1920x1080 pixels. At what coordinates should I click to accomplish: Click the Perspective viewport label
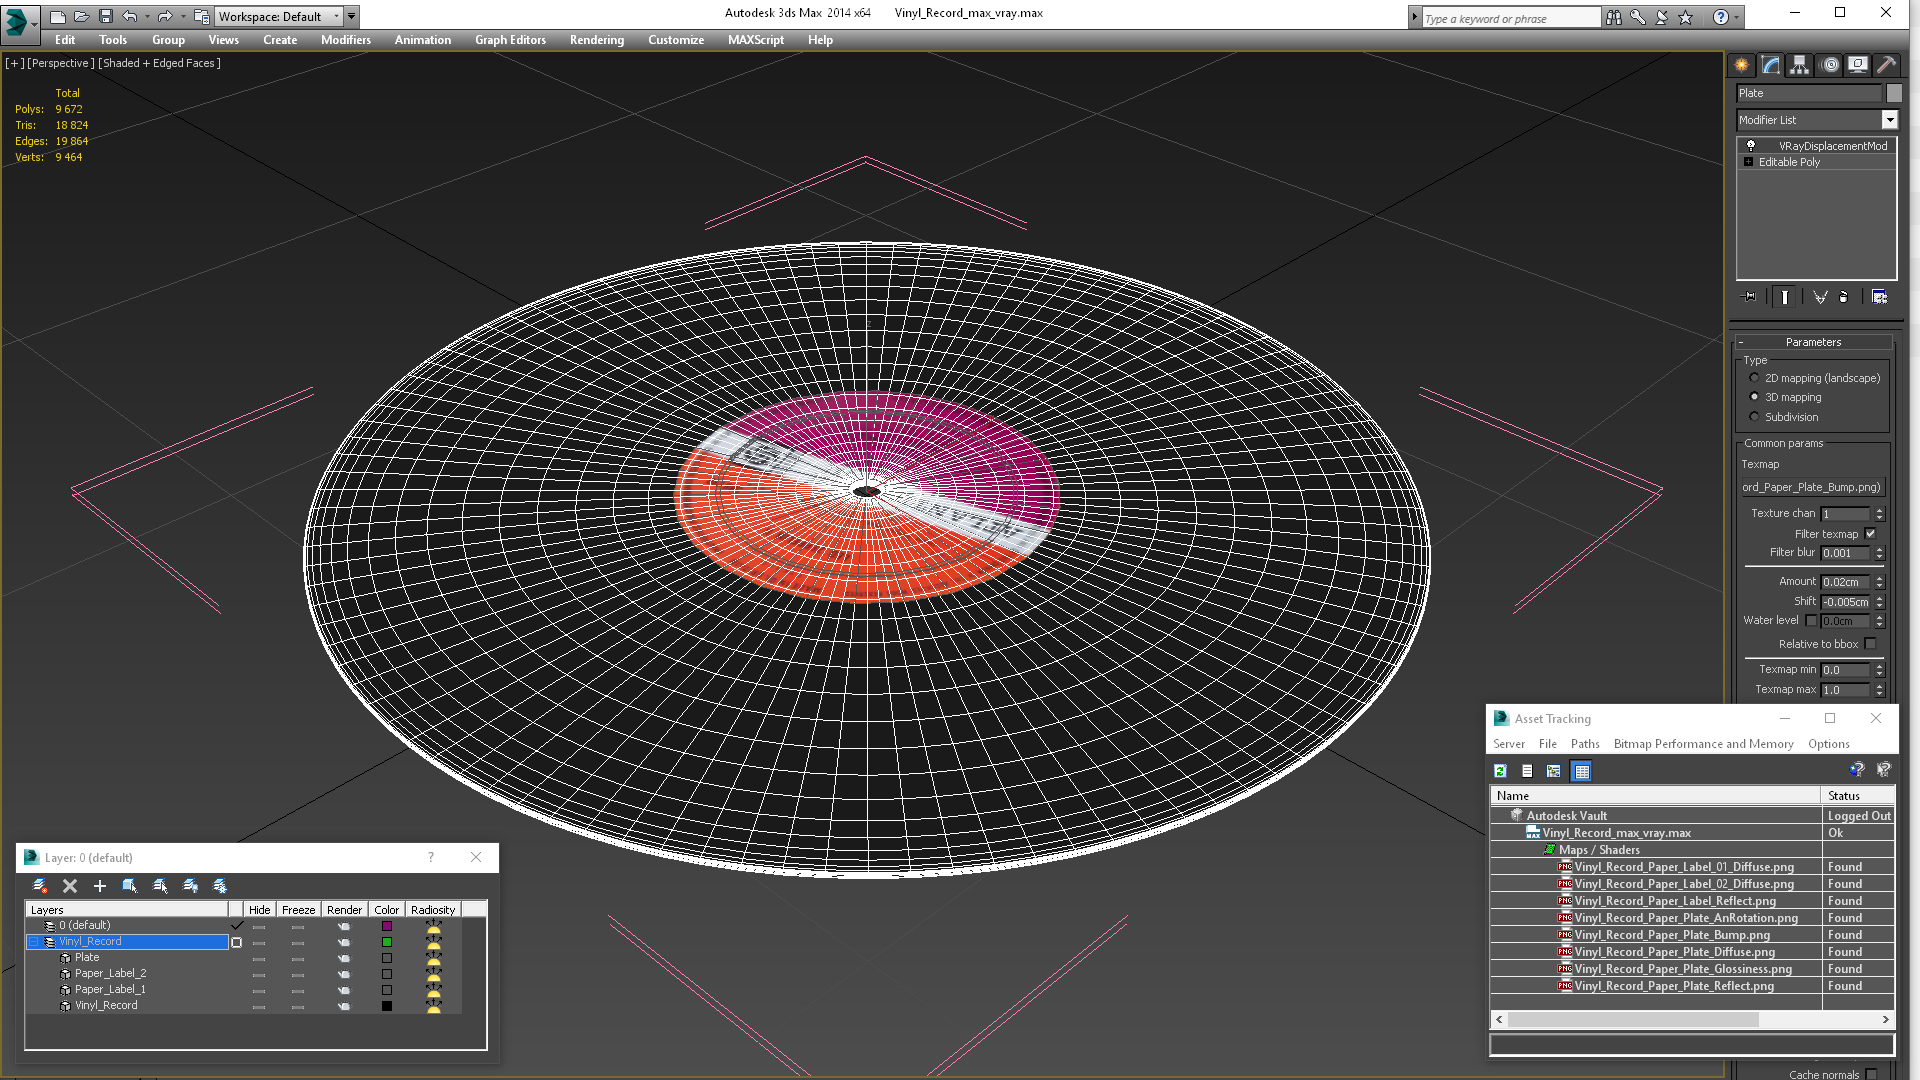click(60, 63)
